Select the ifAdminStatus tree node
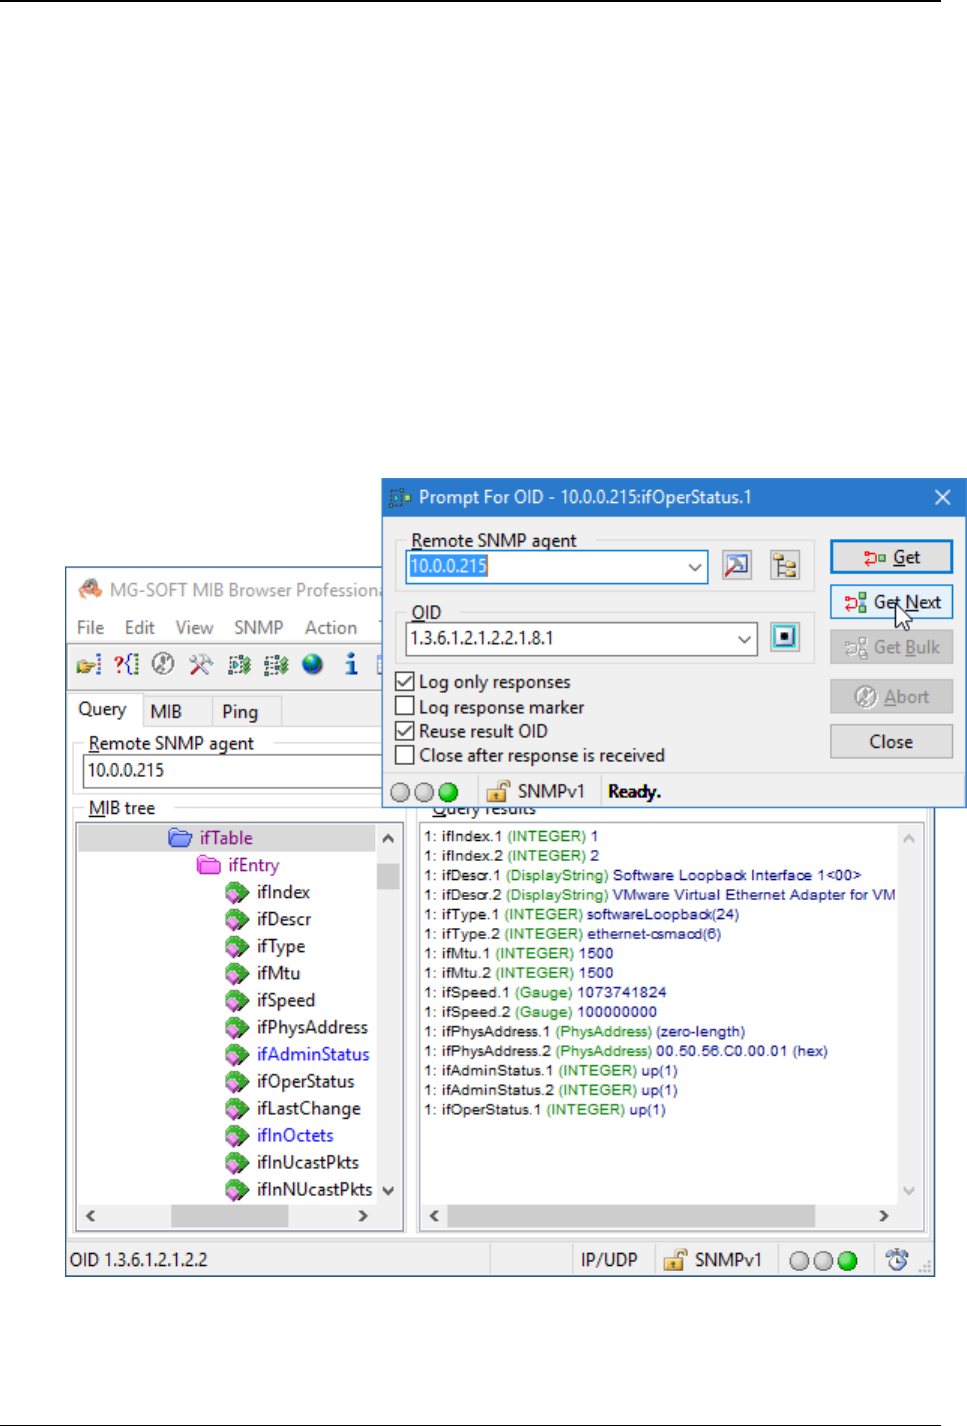The height and width of the screenshot is (1426, 967). point(313,1054)
